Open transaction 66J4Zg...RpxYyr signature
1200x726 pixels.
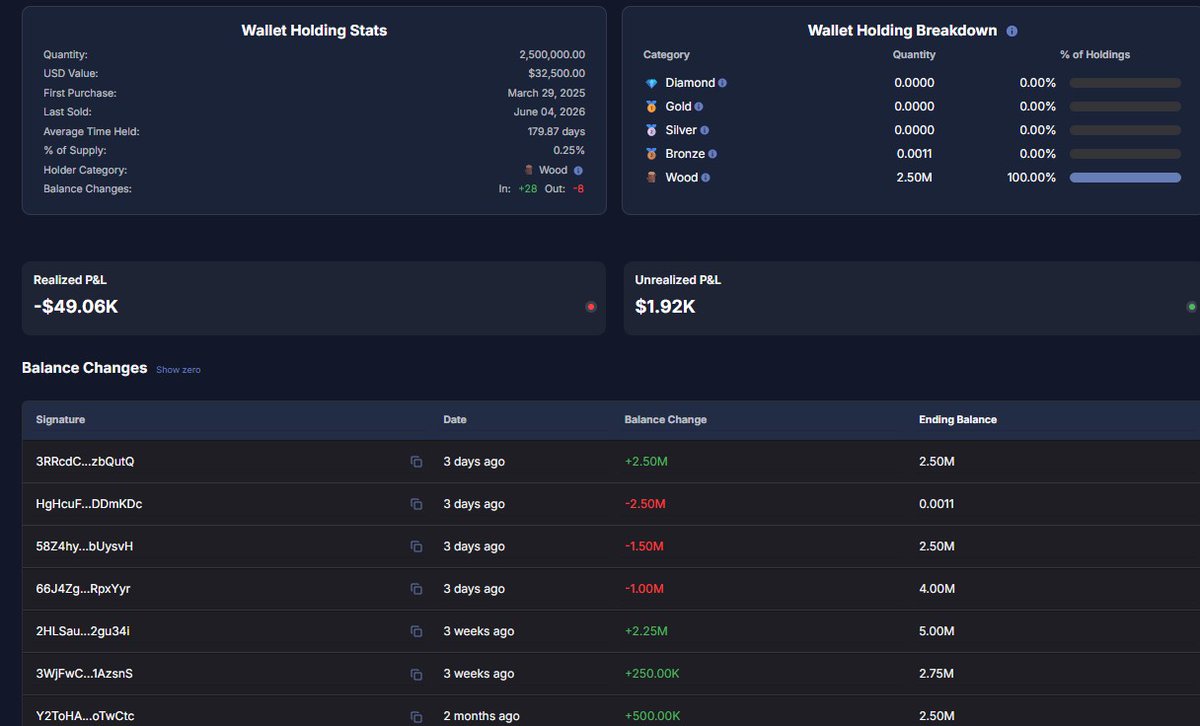click(83, 589)
